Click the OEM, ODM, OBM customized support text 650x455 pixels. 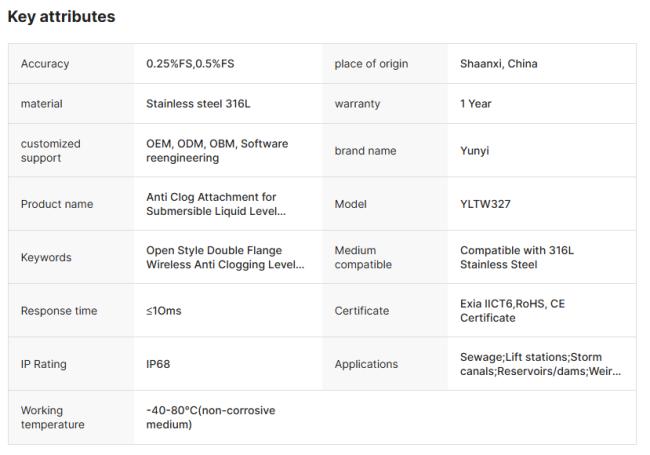point(217,151)
